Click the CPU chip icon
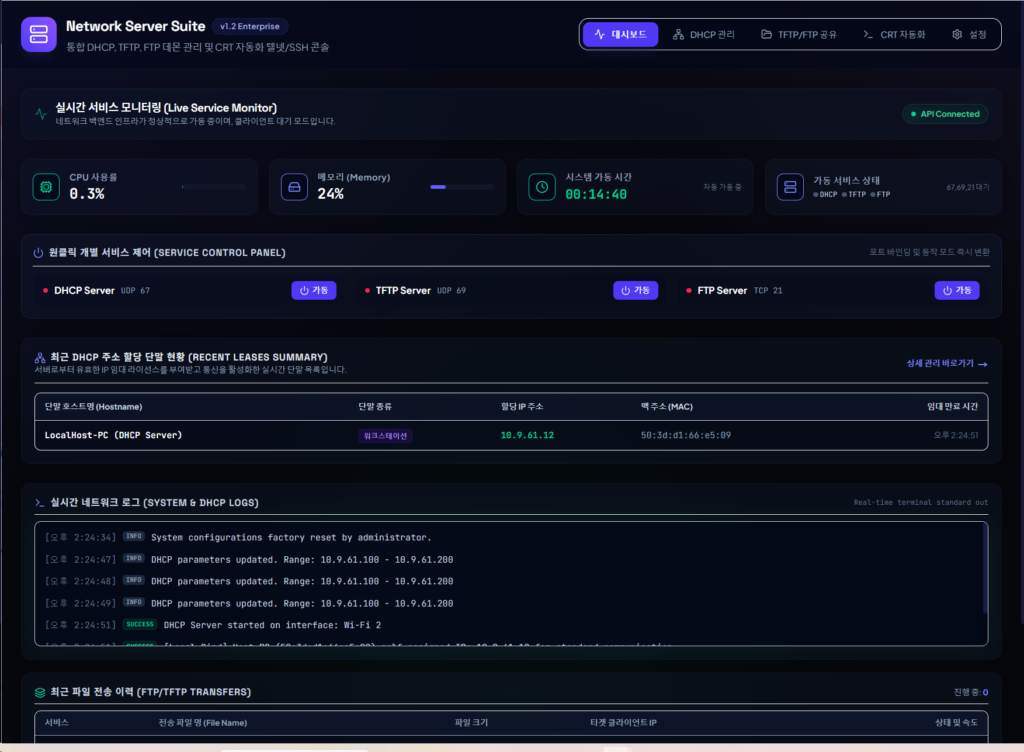Screen dimensions: 1024x752 [46, 187]
